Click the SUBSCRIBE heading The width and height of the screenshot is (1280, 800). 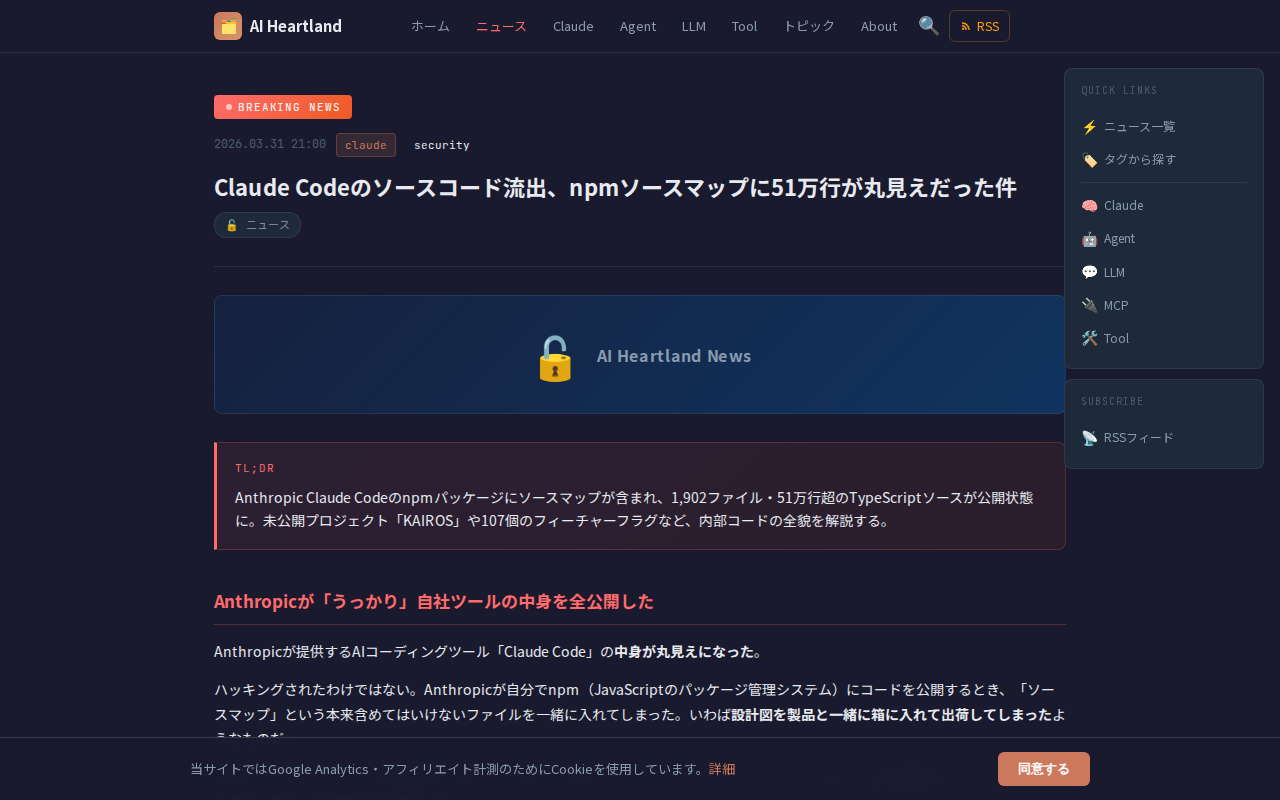point(1113,402)
